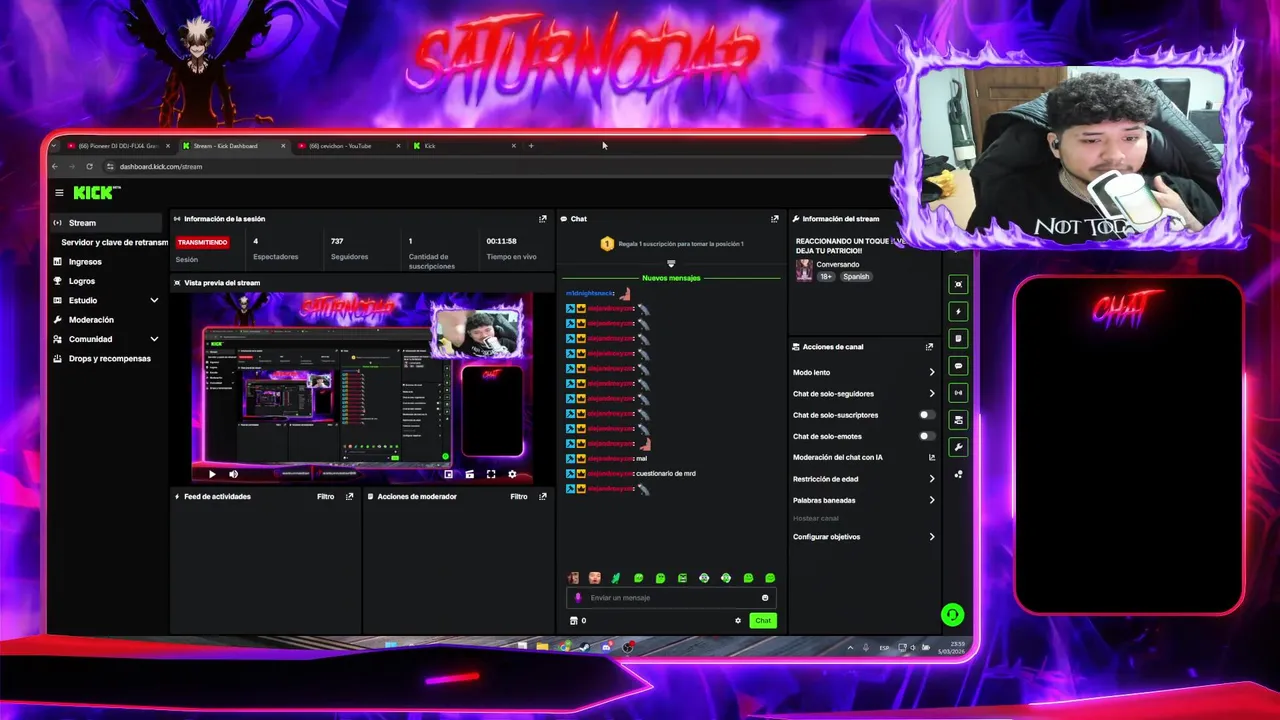The width and height of the screenshot is (1280, 720).
Task: Click the storefront icon below message box
Action: click(573, 621)
